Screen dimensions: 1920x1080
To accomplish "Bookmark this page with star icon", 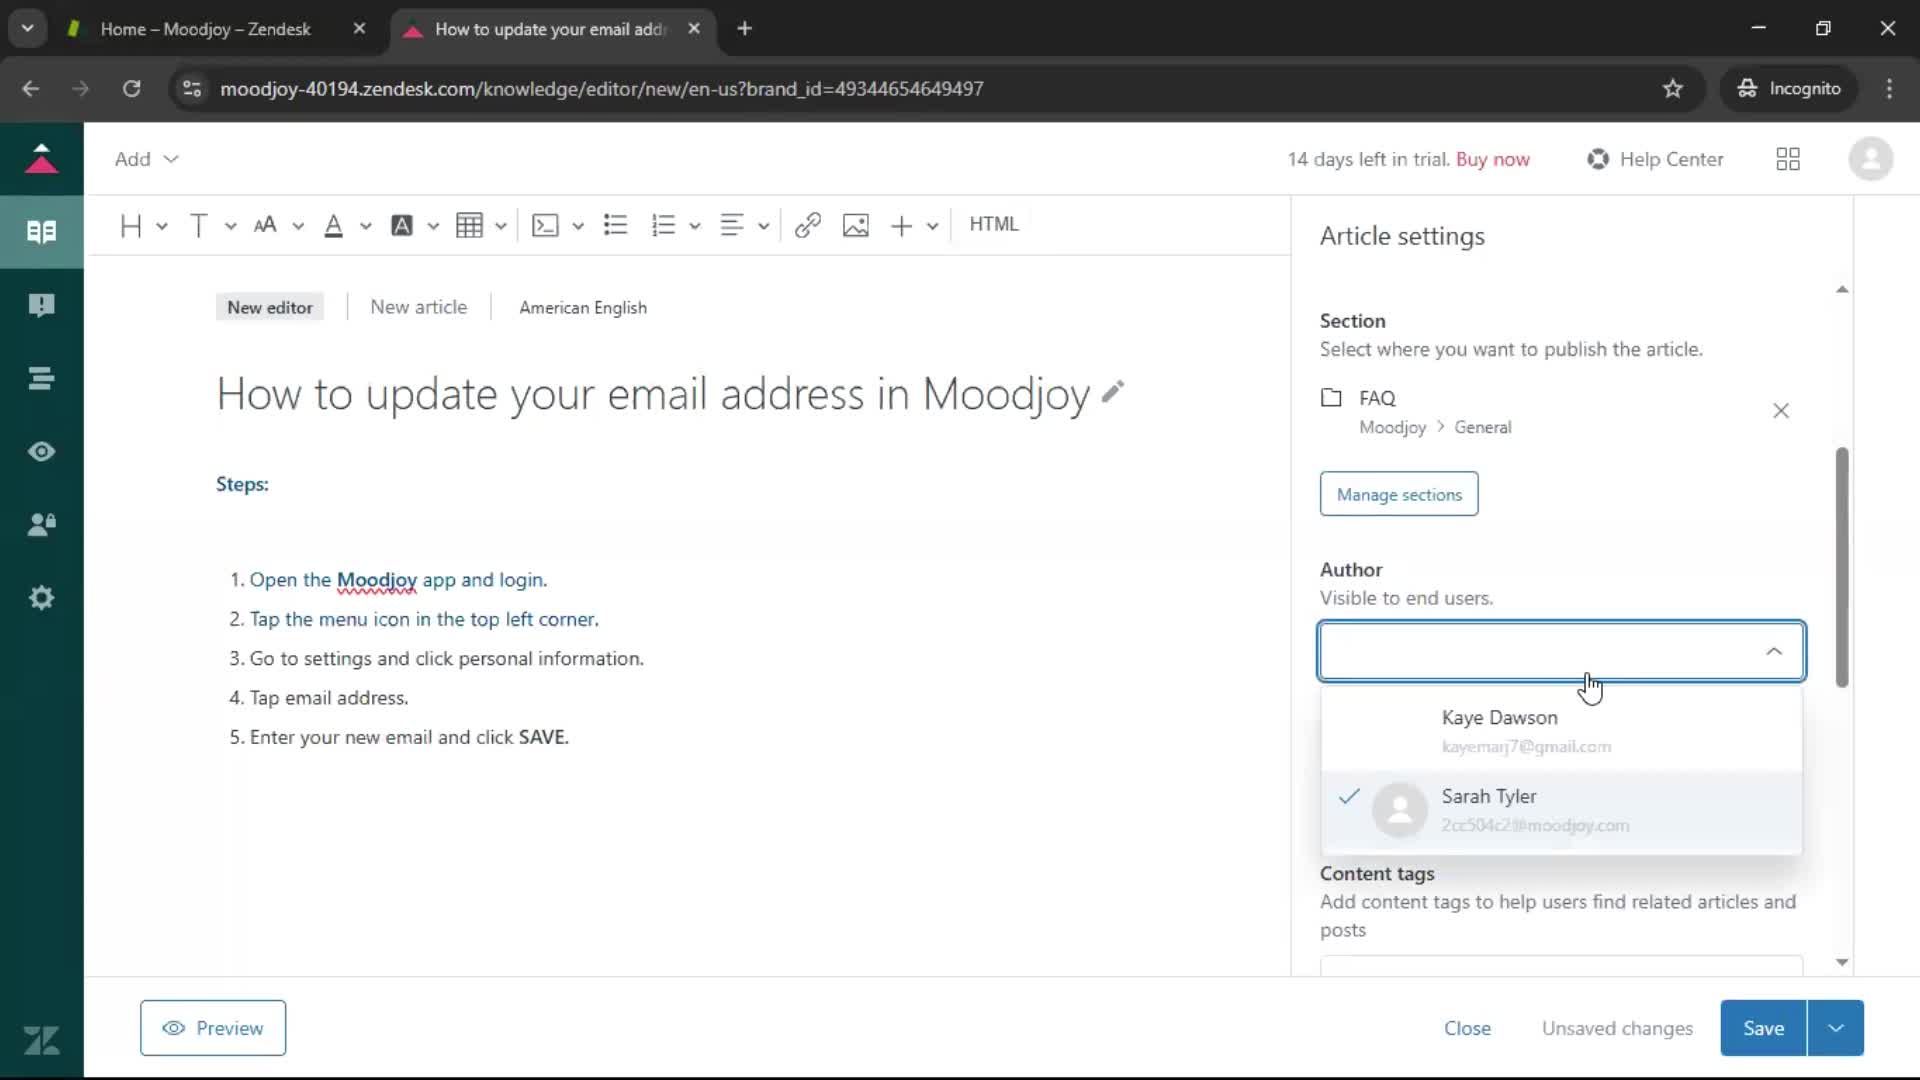I will click(1673, 89).
